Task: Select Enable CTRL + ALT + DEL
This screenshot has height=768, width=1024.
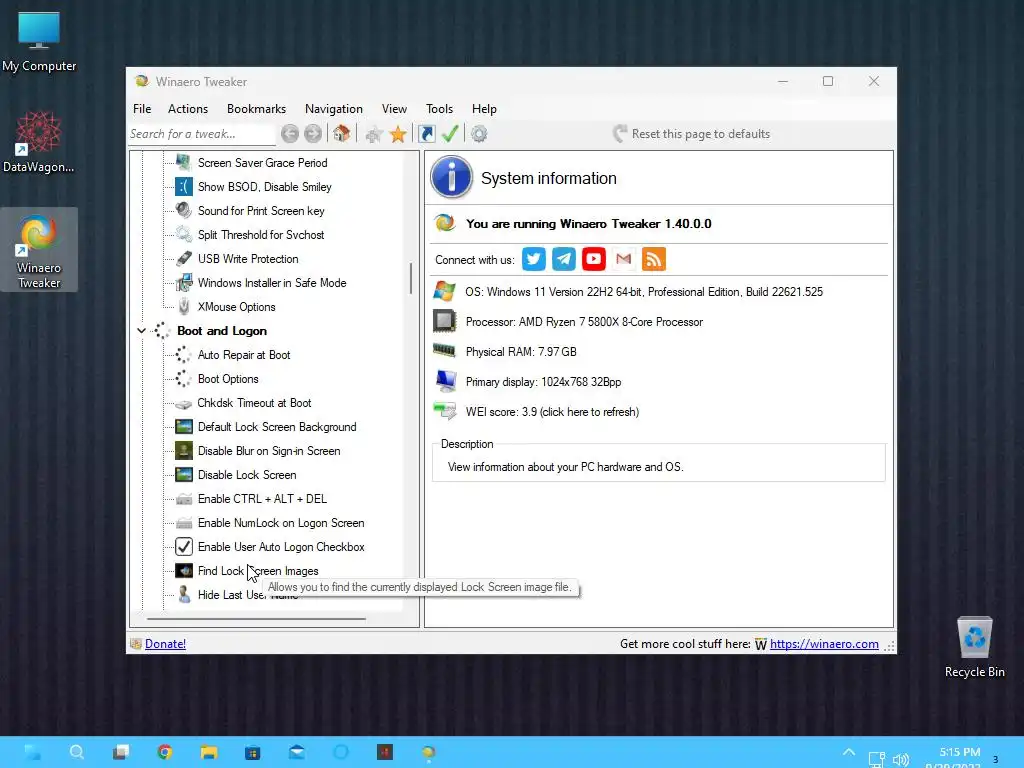Action: pyautogui.click(x=263, y=499)
